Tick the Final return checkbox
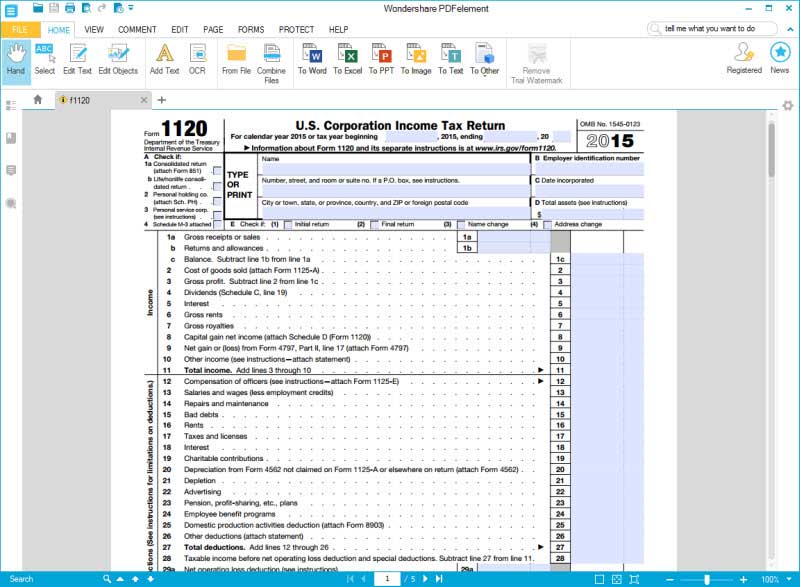This screenshot has width=800, height=587. (x=374, y=224)
